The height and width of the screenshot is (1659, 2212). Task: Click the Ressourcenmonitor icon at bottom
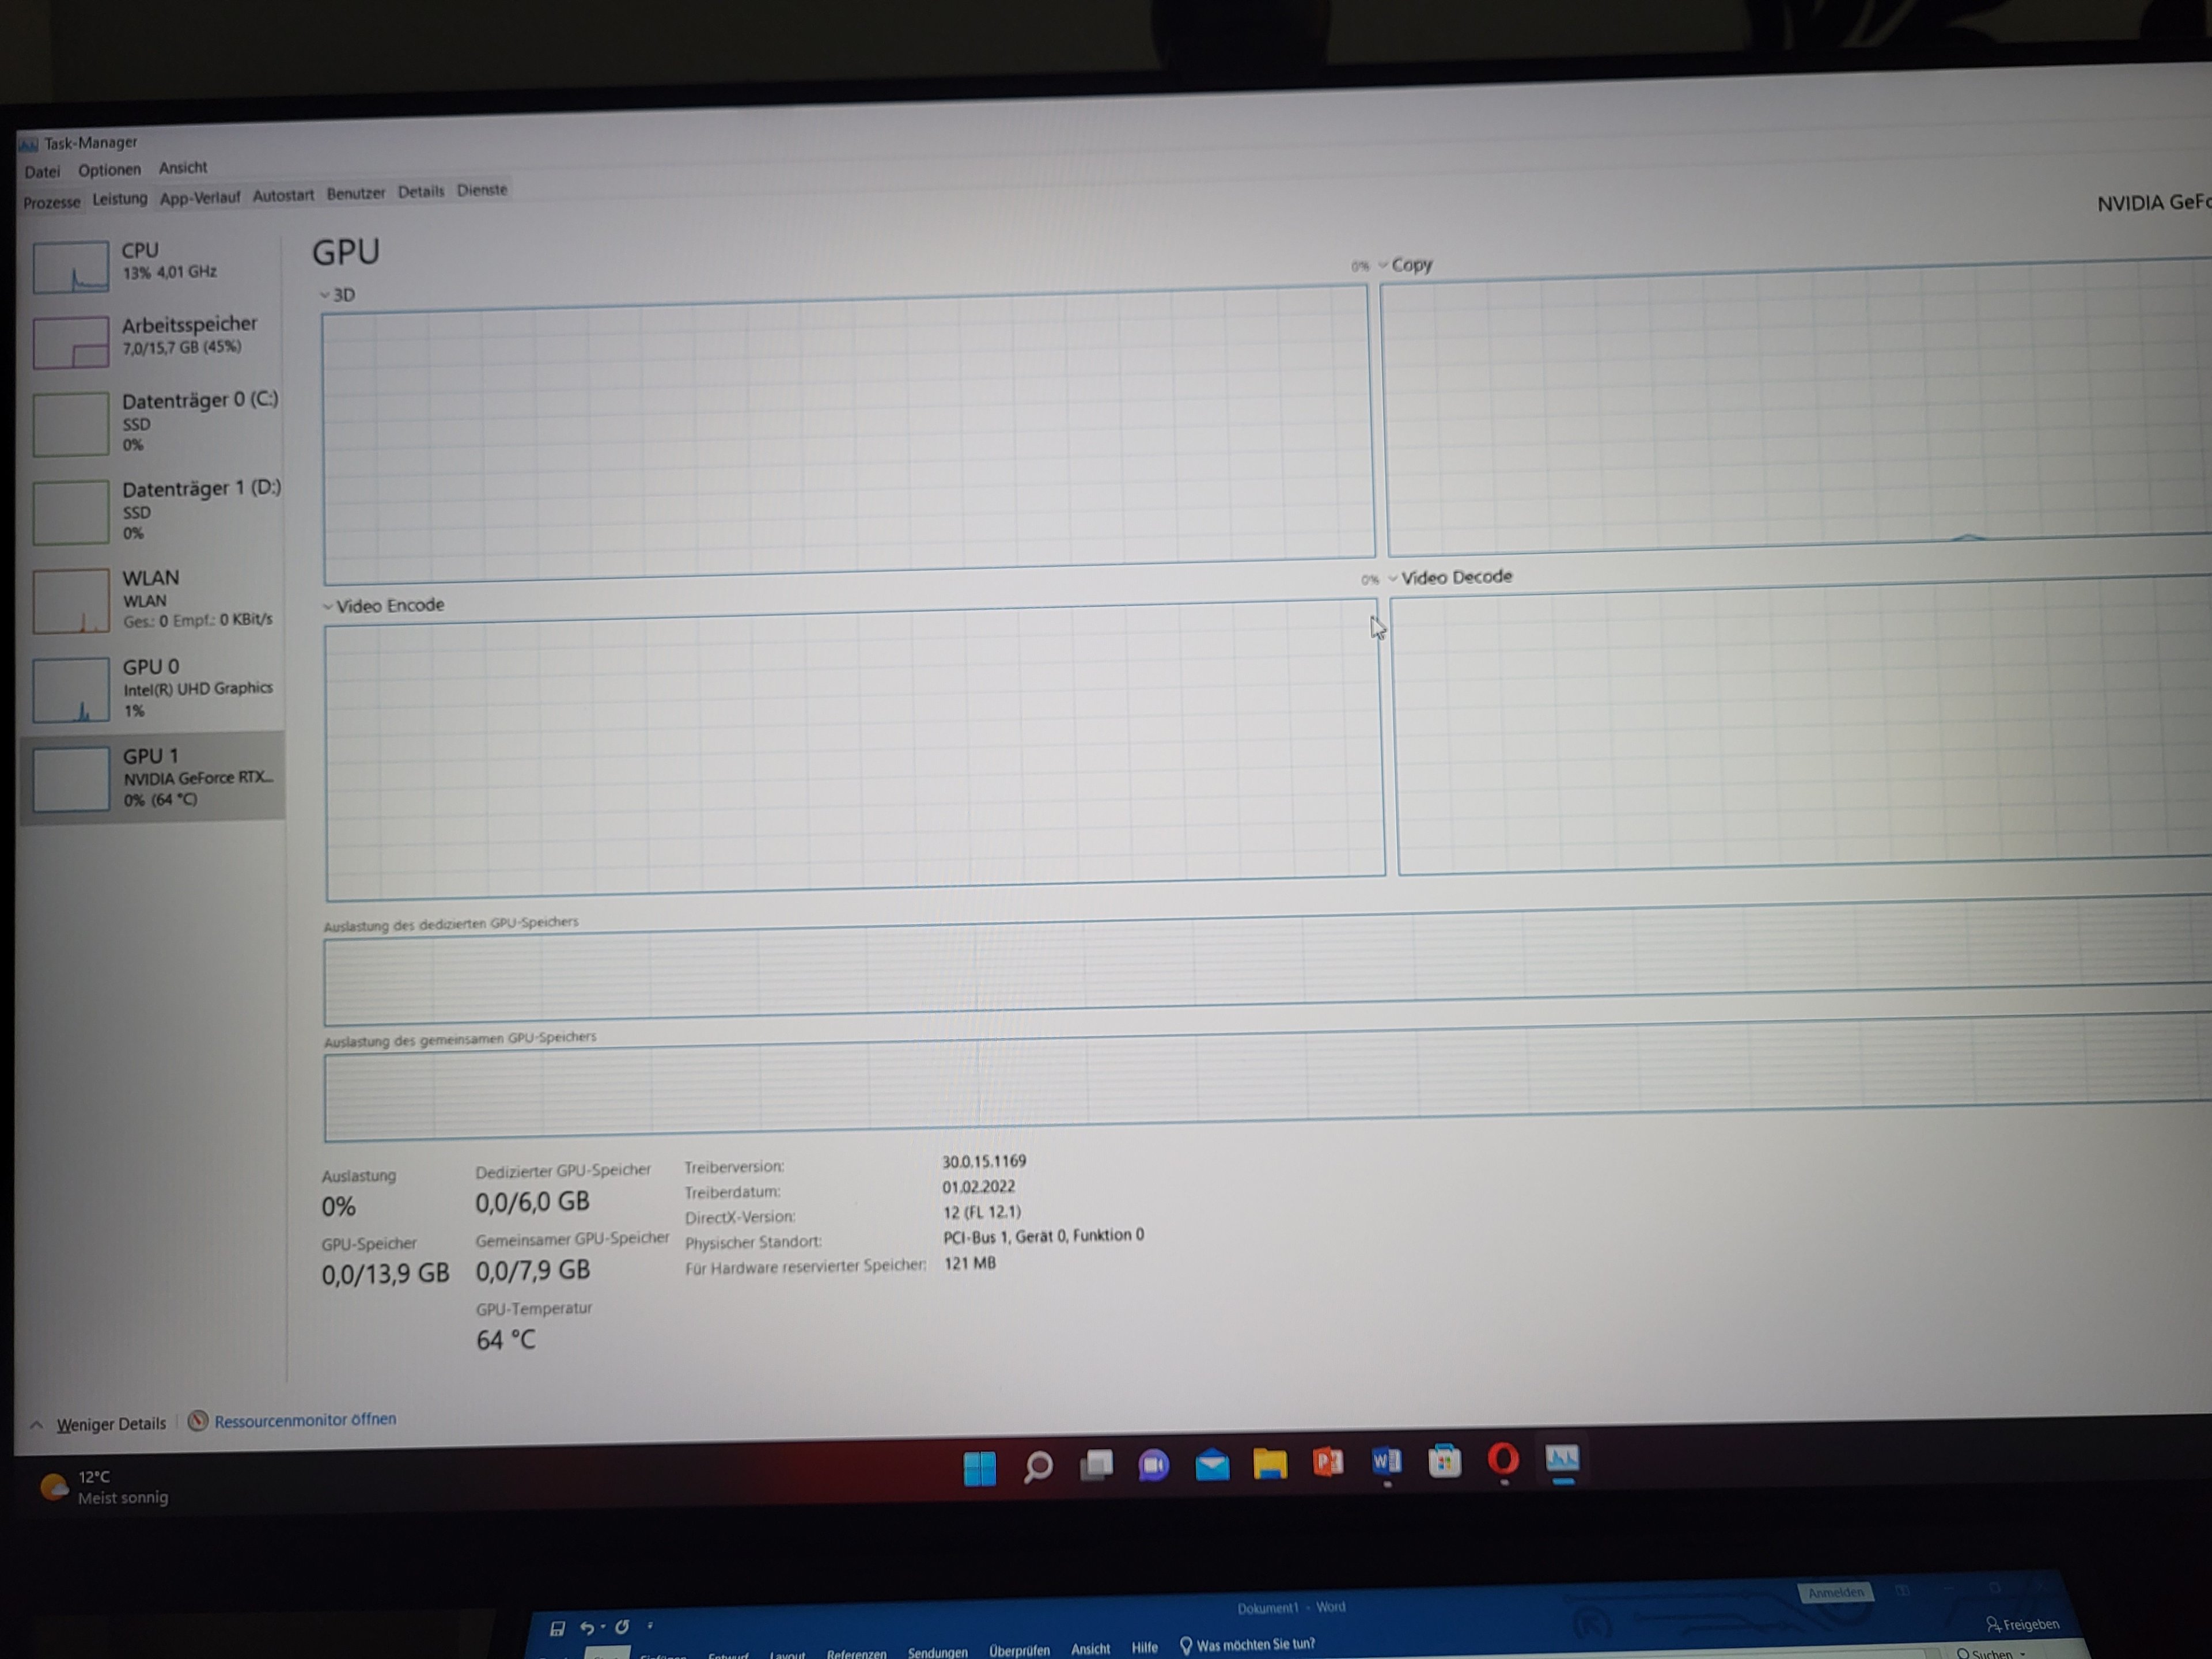198,1421
